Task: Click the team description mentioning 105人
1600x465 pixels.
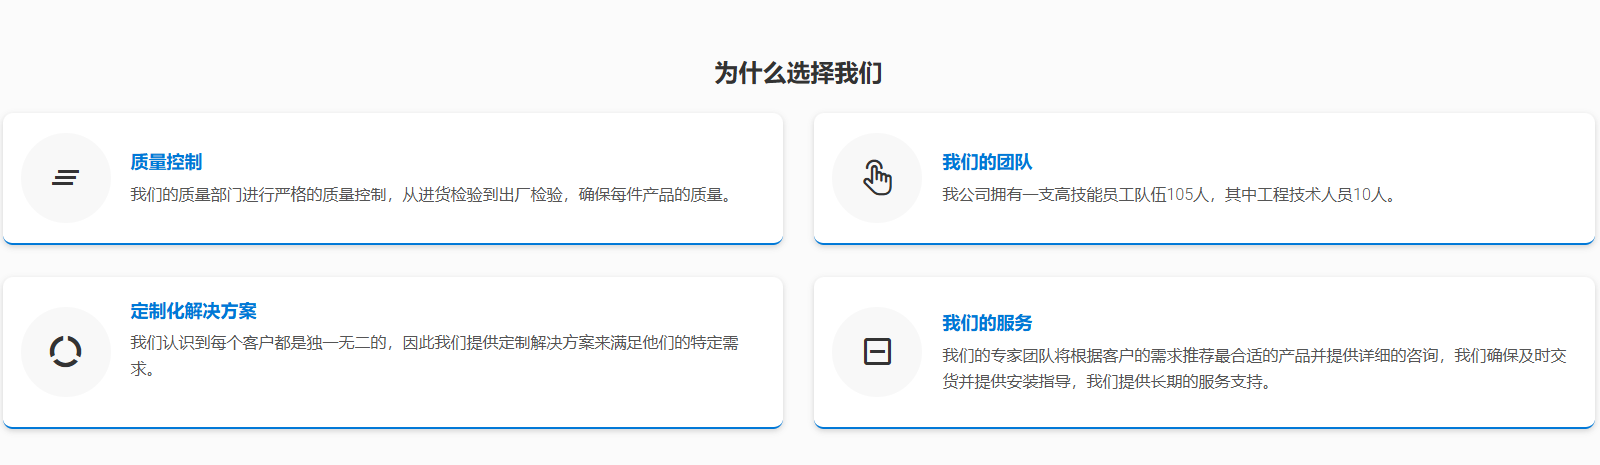Action: [1168, 195]
